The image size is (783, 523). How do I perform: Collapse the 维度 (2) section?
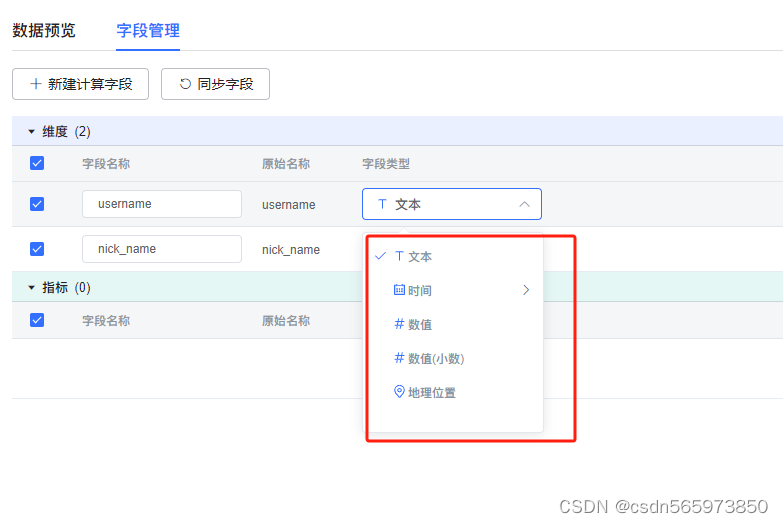31,132
